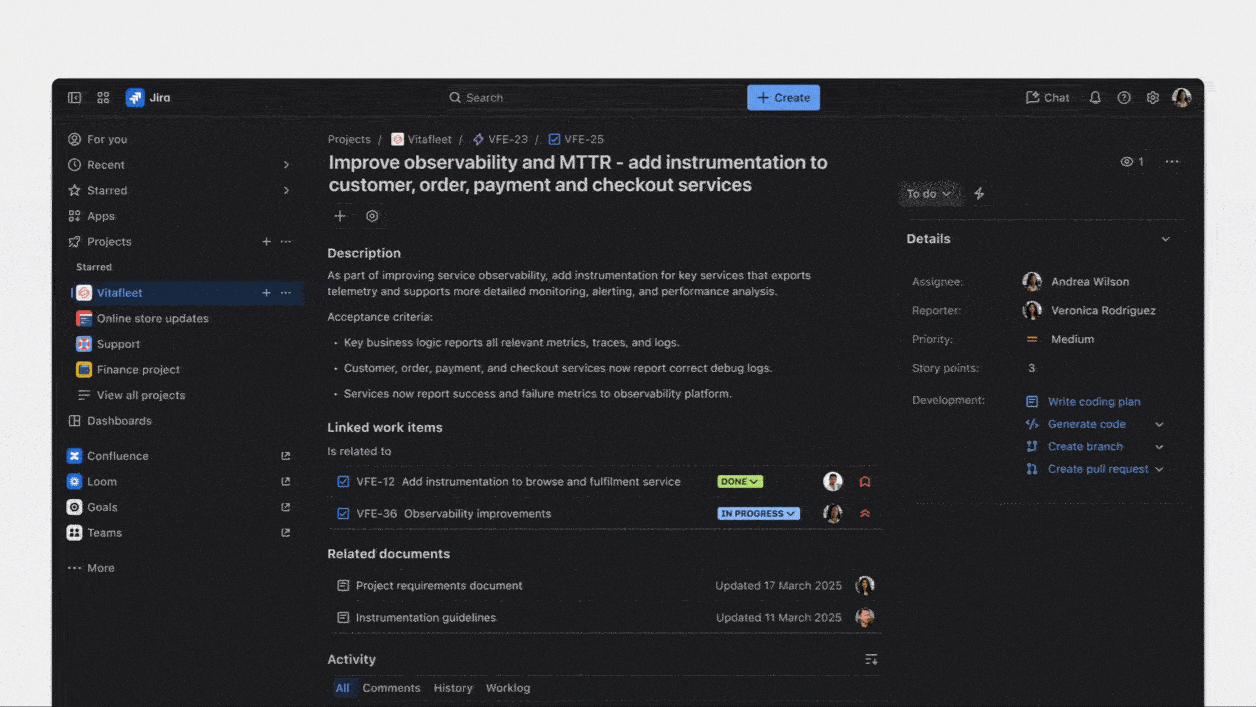The height and width of the screenshot is (707, 1256).
Task: Open Online store updates project
Action: 143,319
